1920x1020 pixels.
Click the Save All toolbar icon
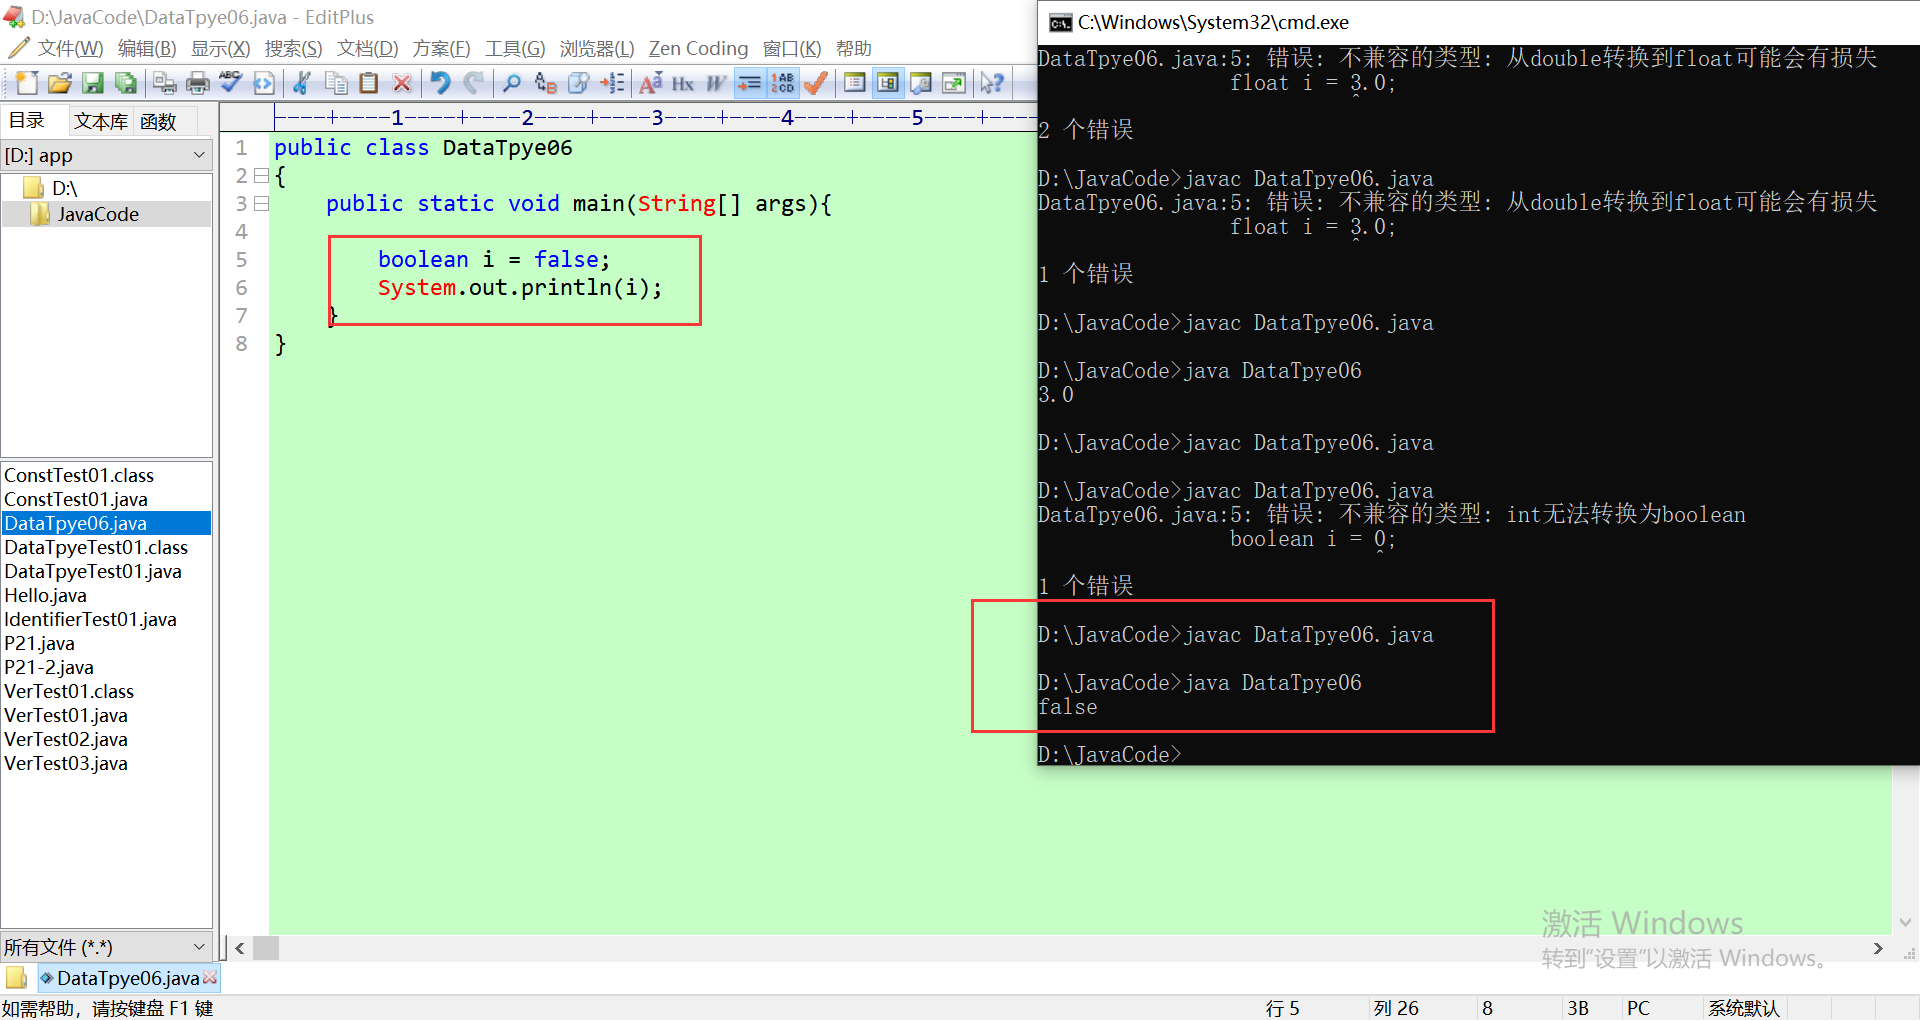(x=126, y=83)
